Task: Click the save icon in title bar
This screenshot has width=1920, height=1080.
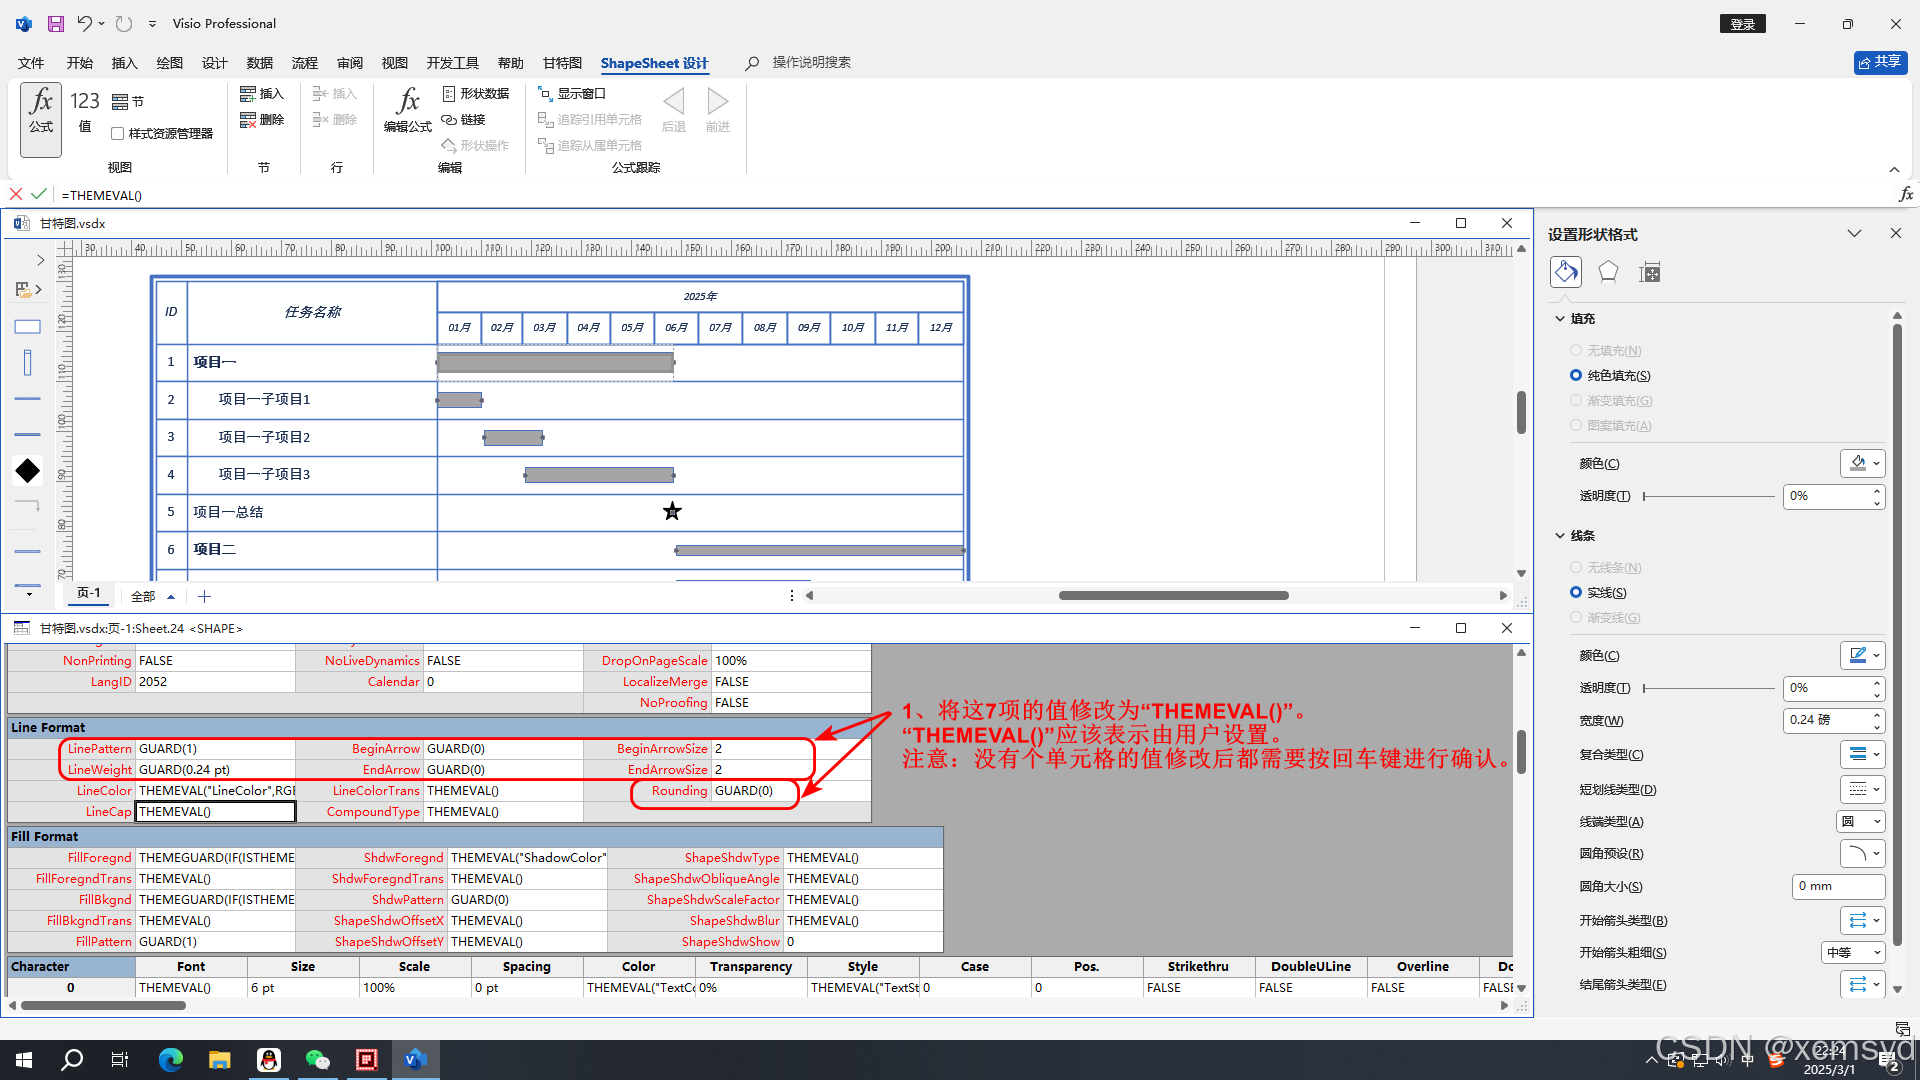Action: (x=56, y=23)
